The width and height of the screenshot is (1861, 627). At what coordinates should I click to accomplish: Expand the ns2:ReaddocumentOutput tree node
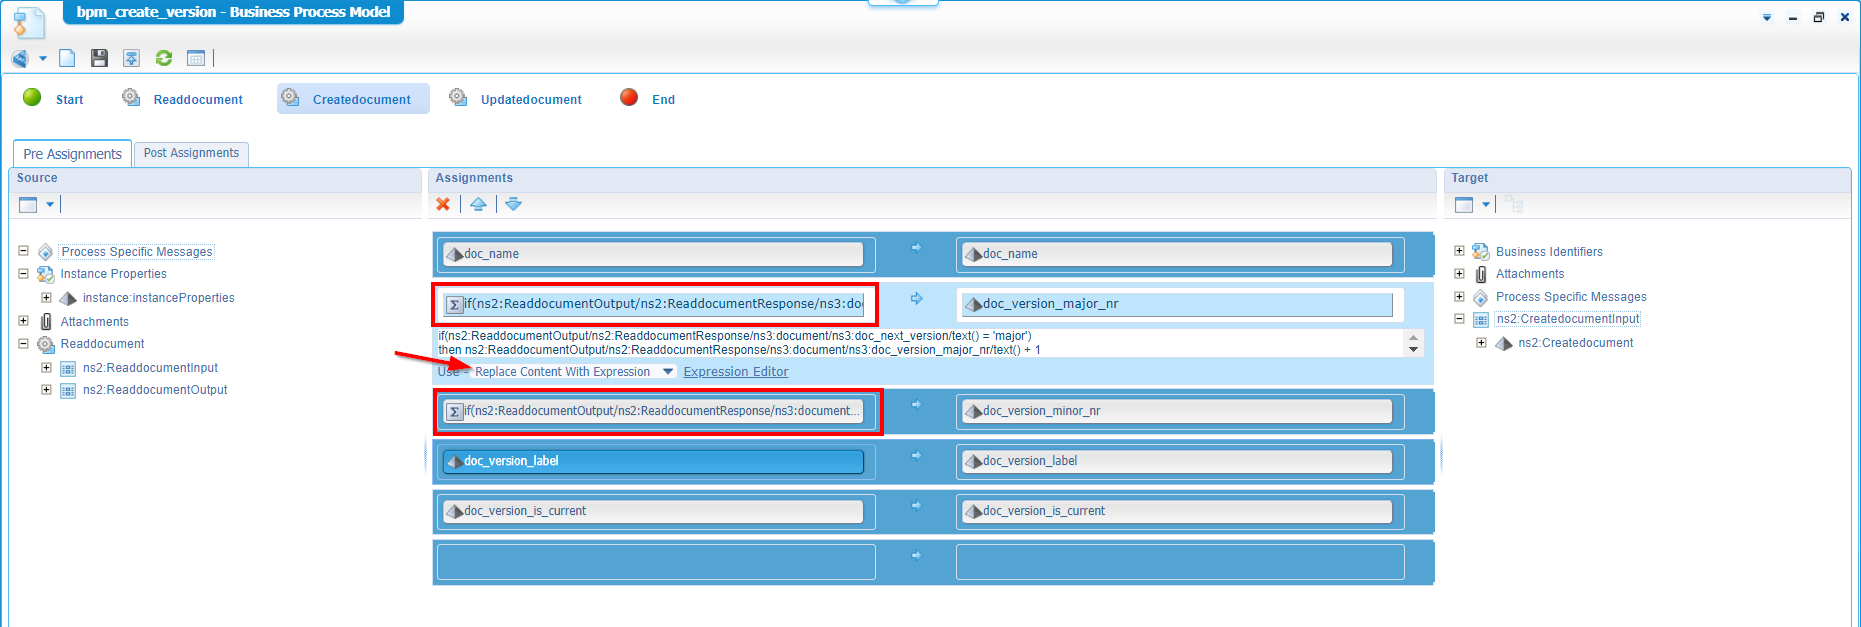[46, 390]
